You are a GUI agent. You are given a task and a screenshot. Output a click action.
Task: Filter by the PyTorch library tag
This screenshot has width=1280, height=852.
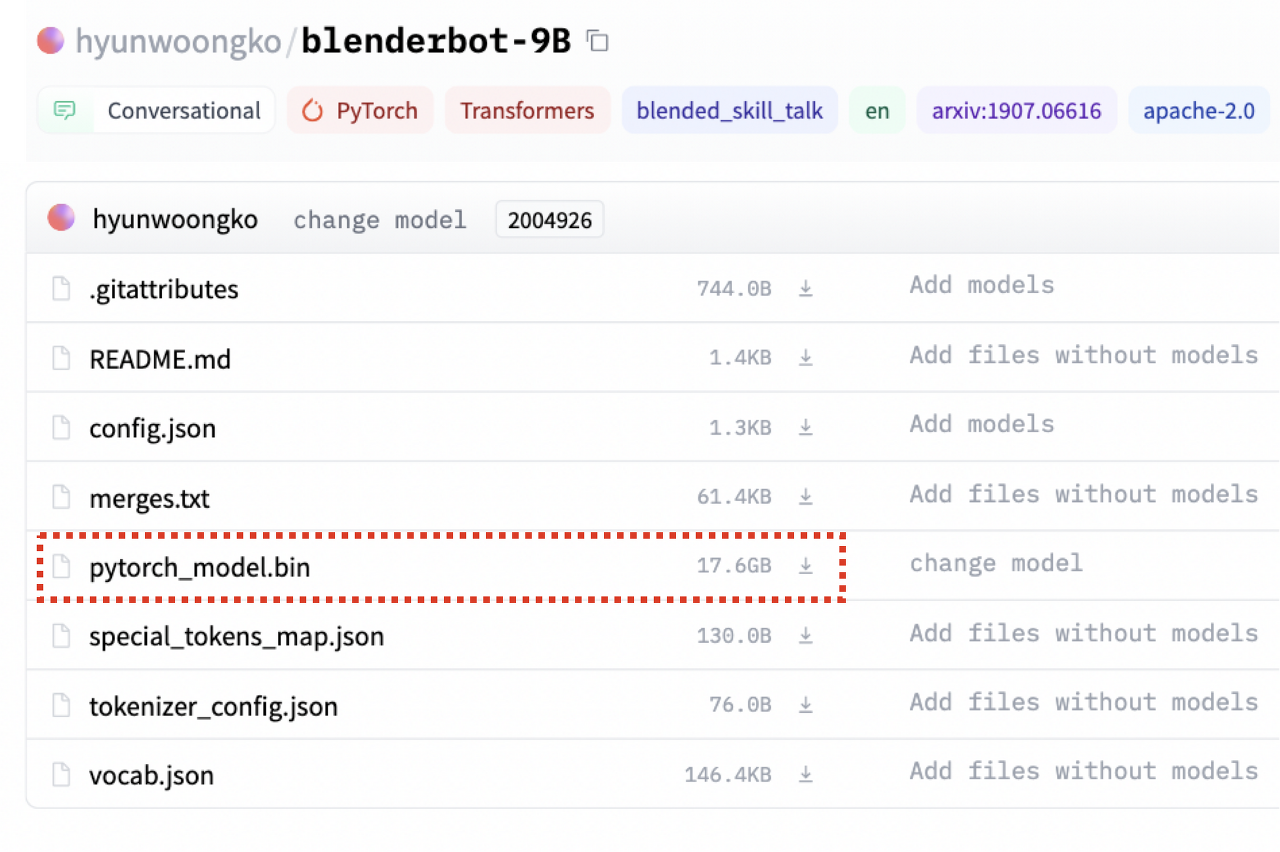point(360,110)
